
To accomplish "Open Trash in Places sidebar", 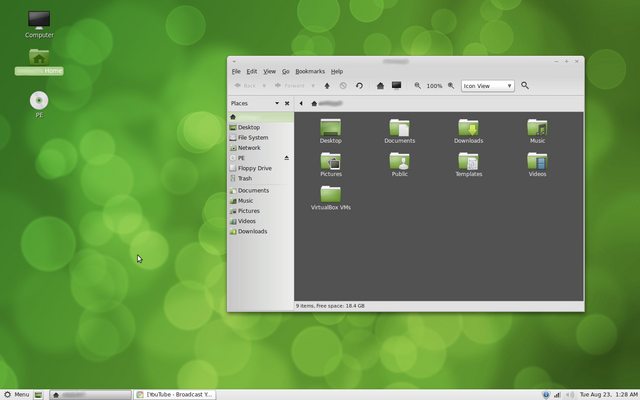I will tap(260, 178).
